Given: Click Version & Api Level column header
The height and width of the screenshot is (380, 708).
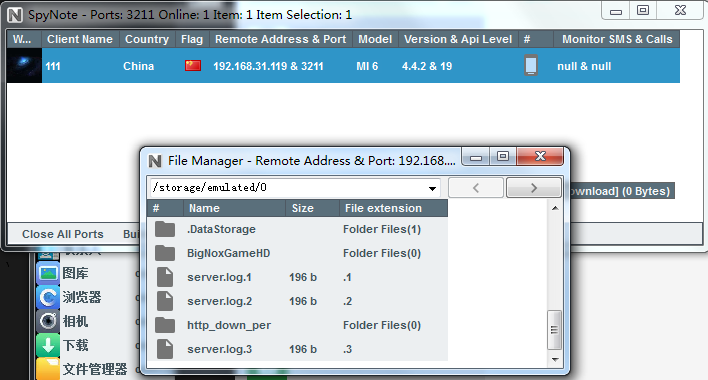Looking at the screenshot, I should [x=458, y=39].
